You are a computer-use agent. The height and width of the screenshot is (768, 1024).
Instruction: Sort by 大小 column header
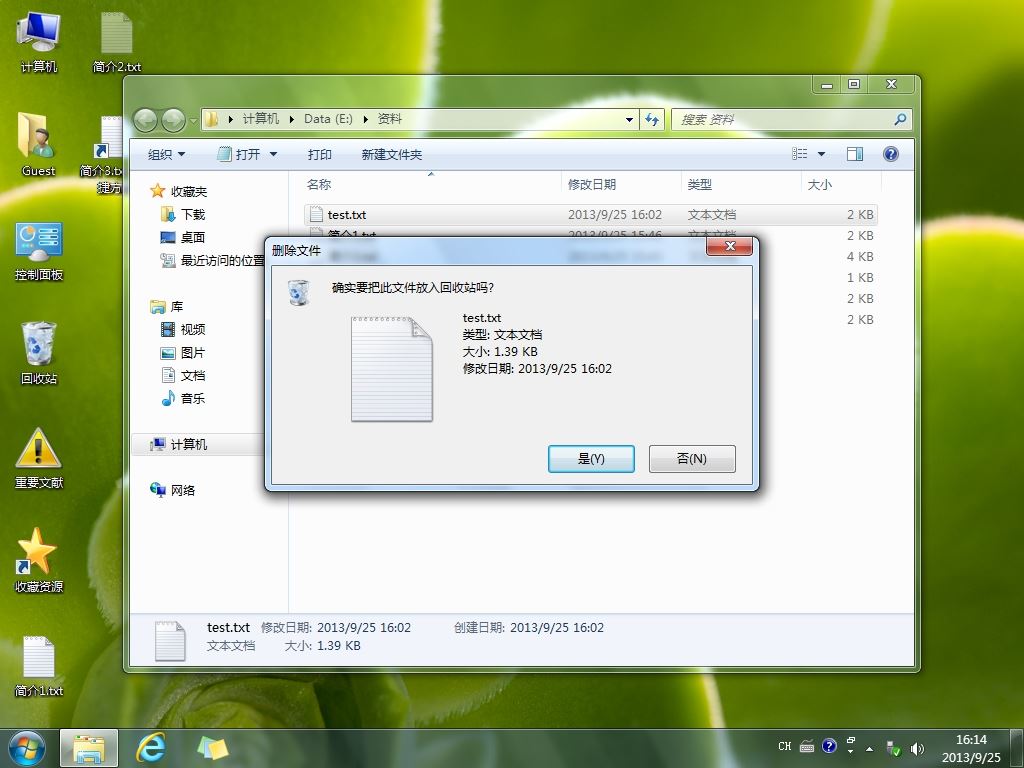pos(820,185)
